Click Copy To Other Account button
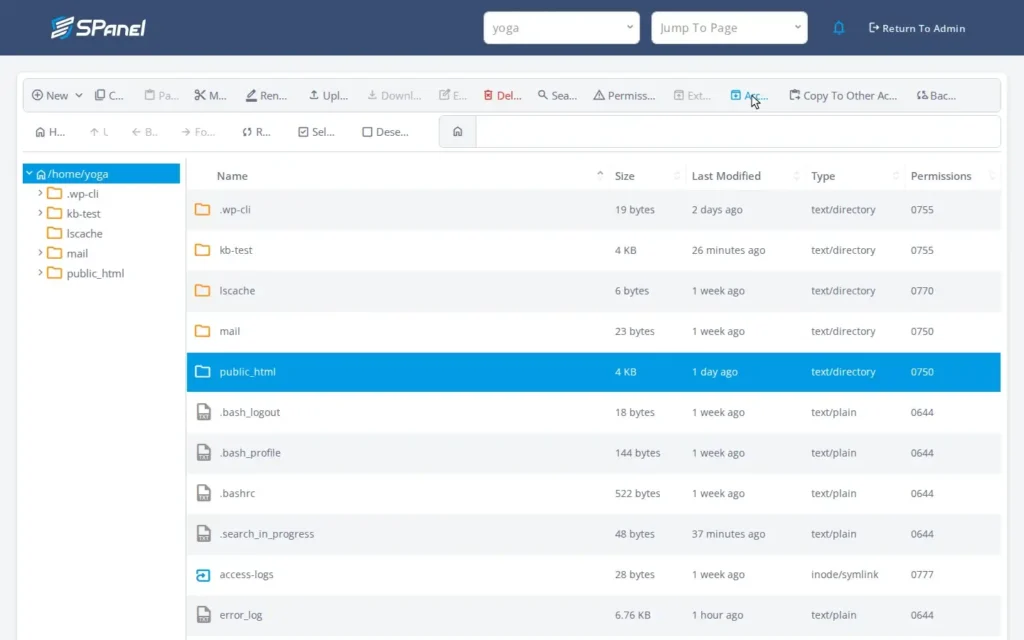 point(842,95)
